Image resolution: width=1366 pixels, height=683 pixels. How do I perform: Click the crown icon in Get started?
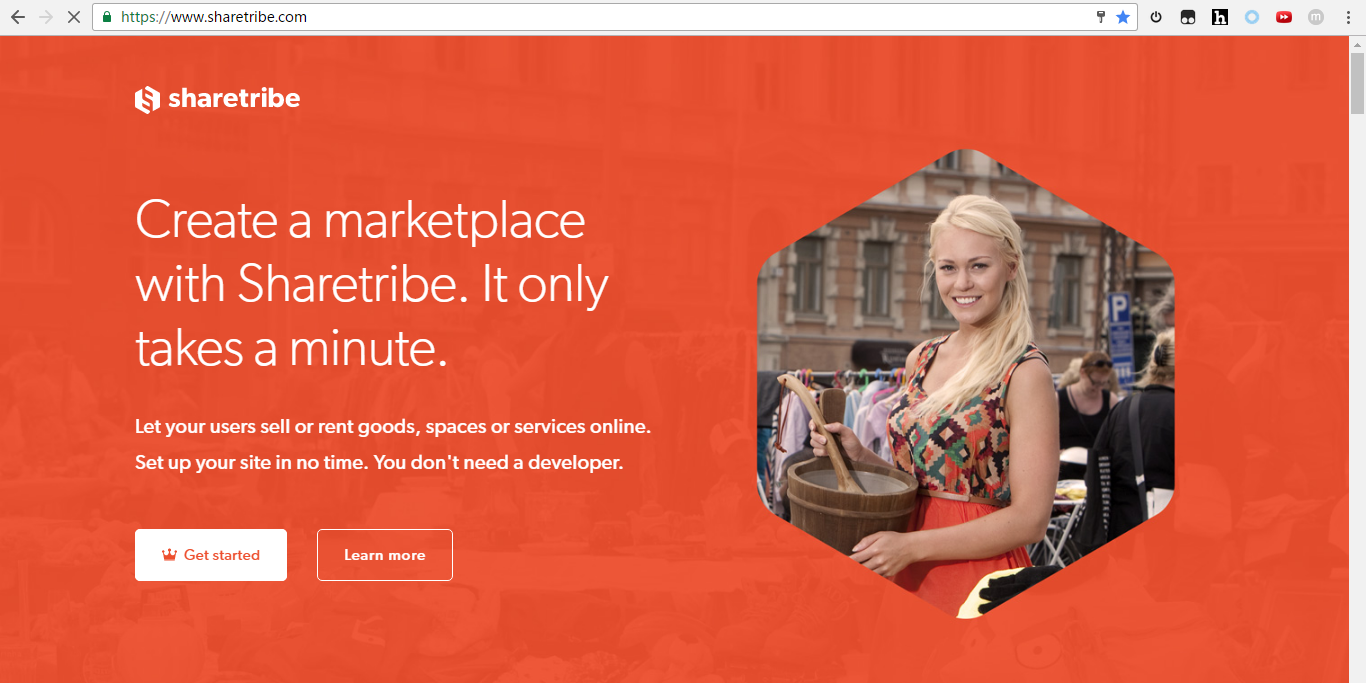(x=169, y=555)
